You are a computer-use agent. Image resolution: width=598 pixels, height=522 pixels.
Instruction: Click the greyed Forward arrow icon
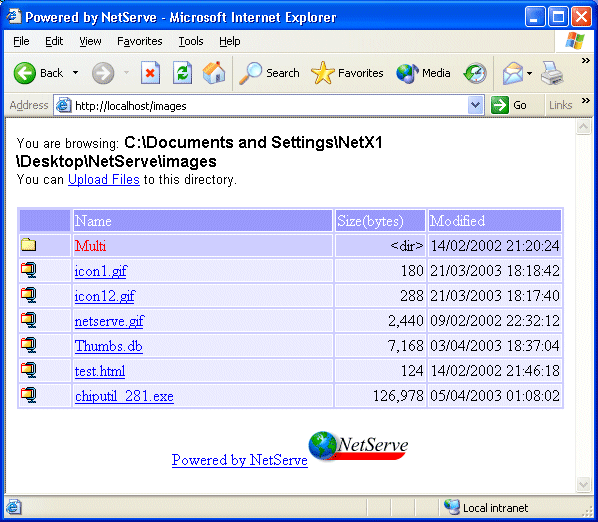pyautogui.click(x=103, y=73)
